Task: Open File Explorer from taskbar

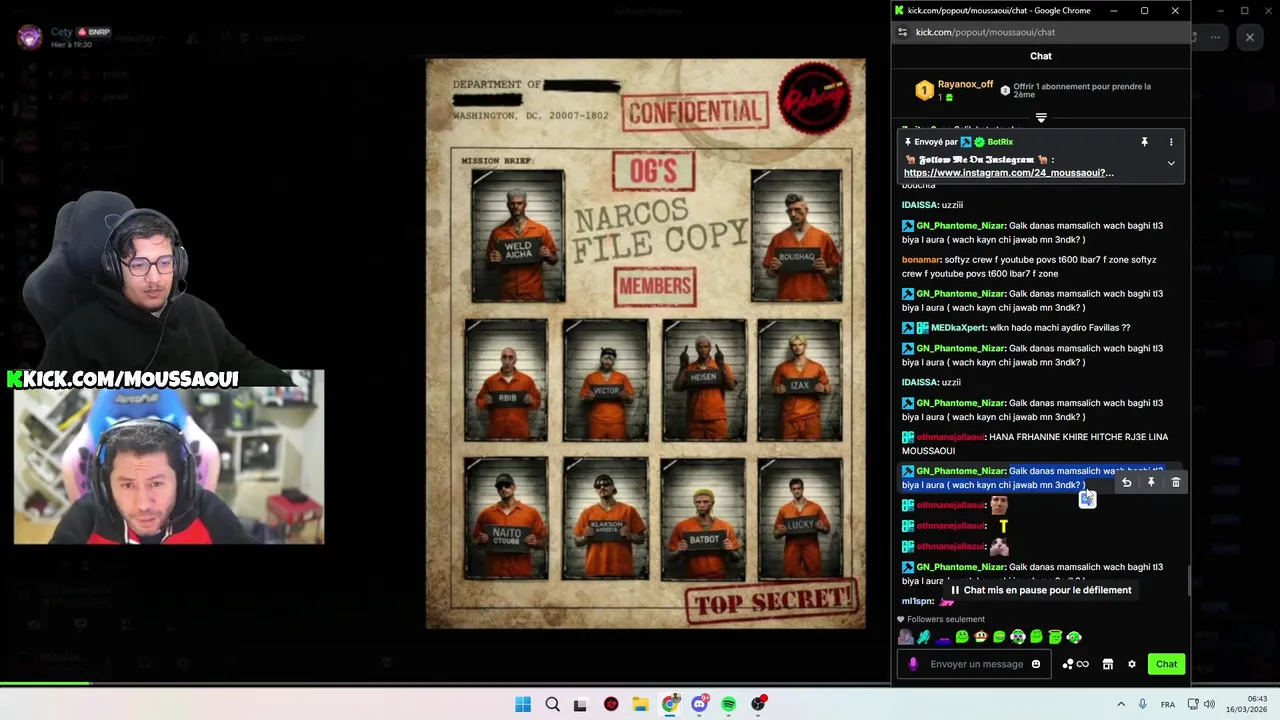Action: click(640, 704)
